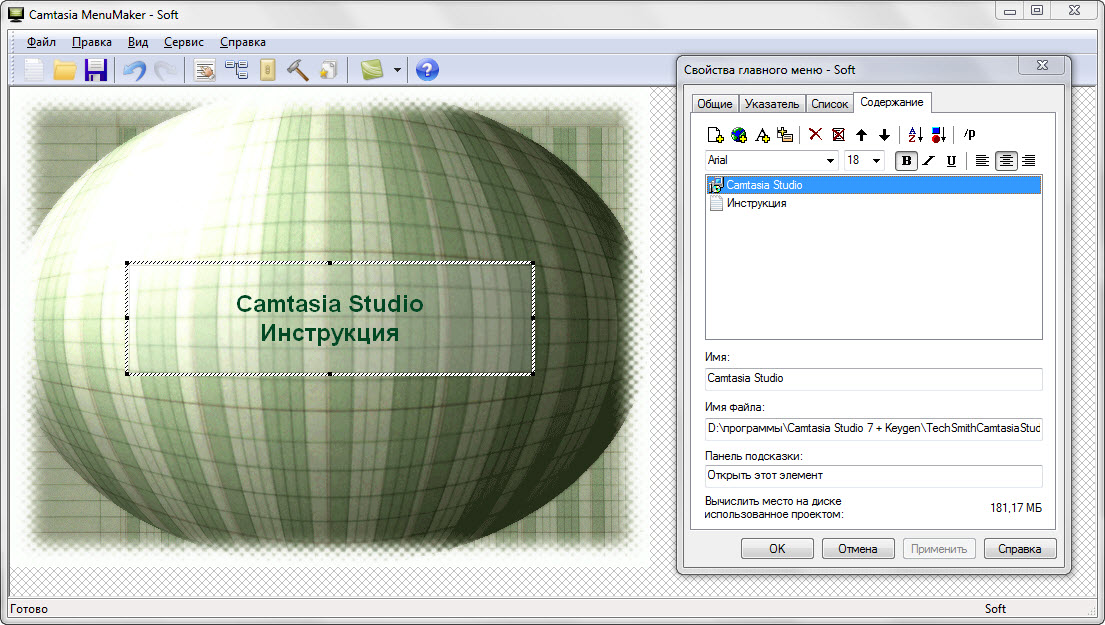
Task: Click the Панель подсказки field
Action: pyautogui.click(x=873, y=476)
